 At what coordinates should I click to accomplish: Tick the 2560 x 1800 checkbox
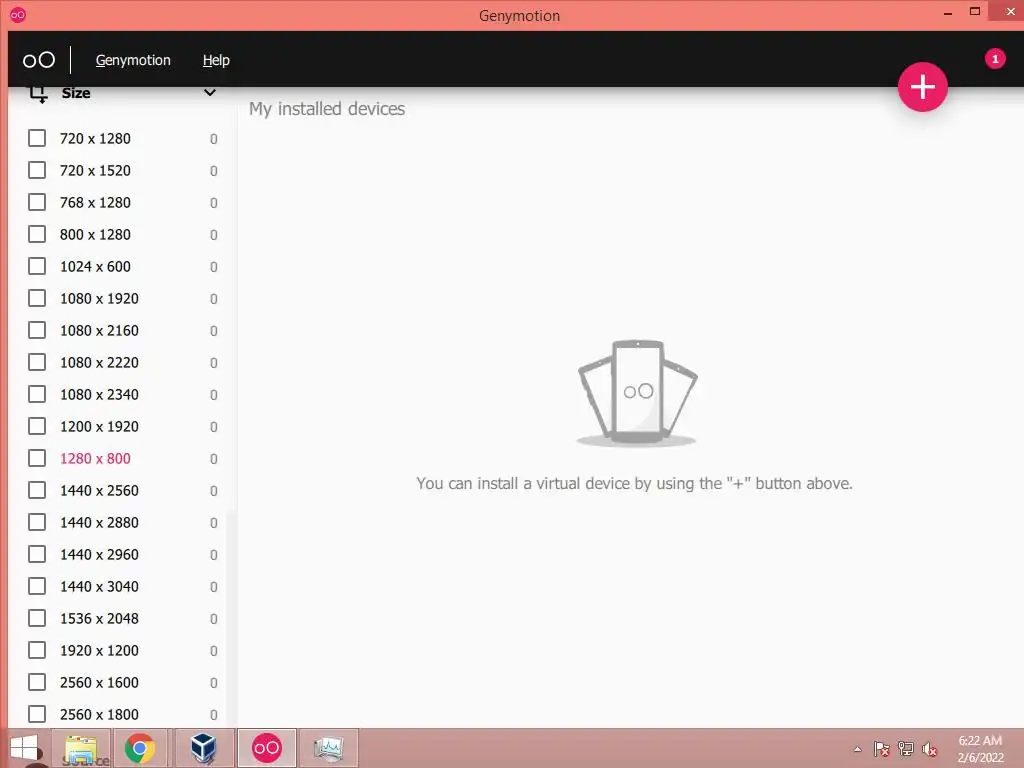tap(37, 714)
